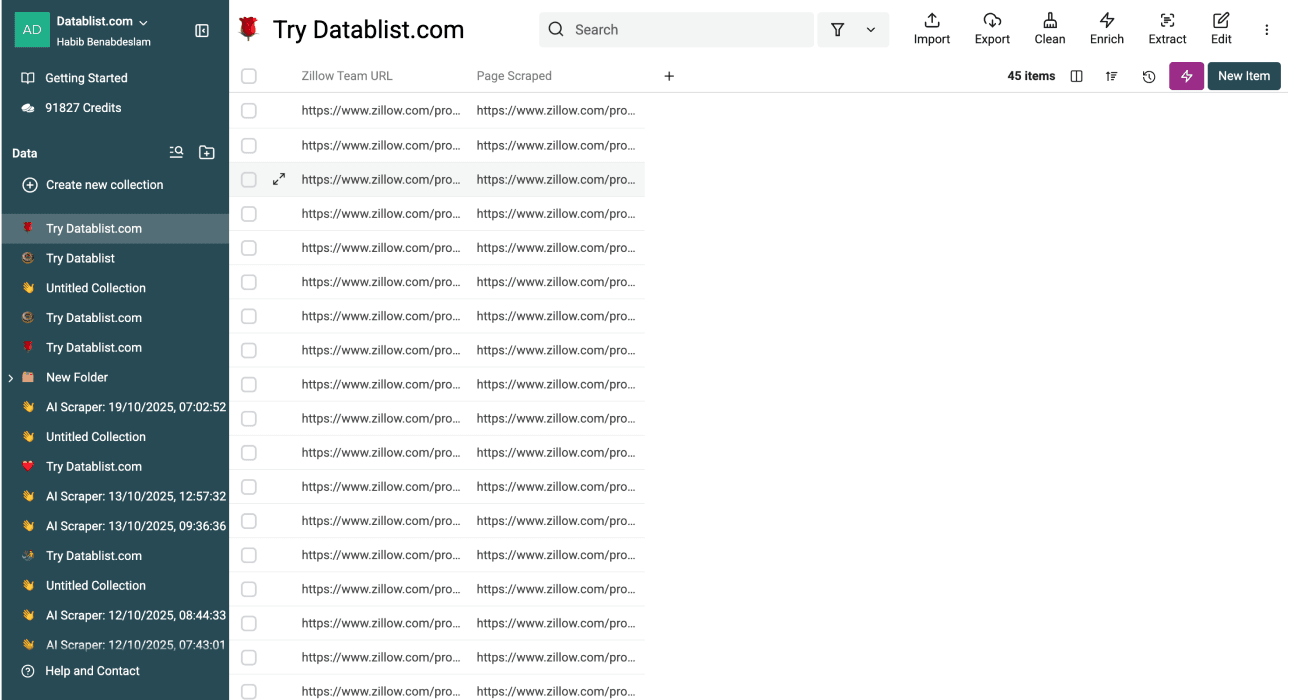Image resolution: width=1290 pixels, height=700 pixels.
Task: Expand the New Folder in the sidebar
Action: pos(10,377)
